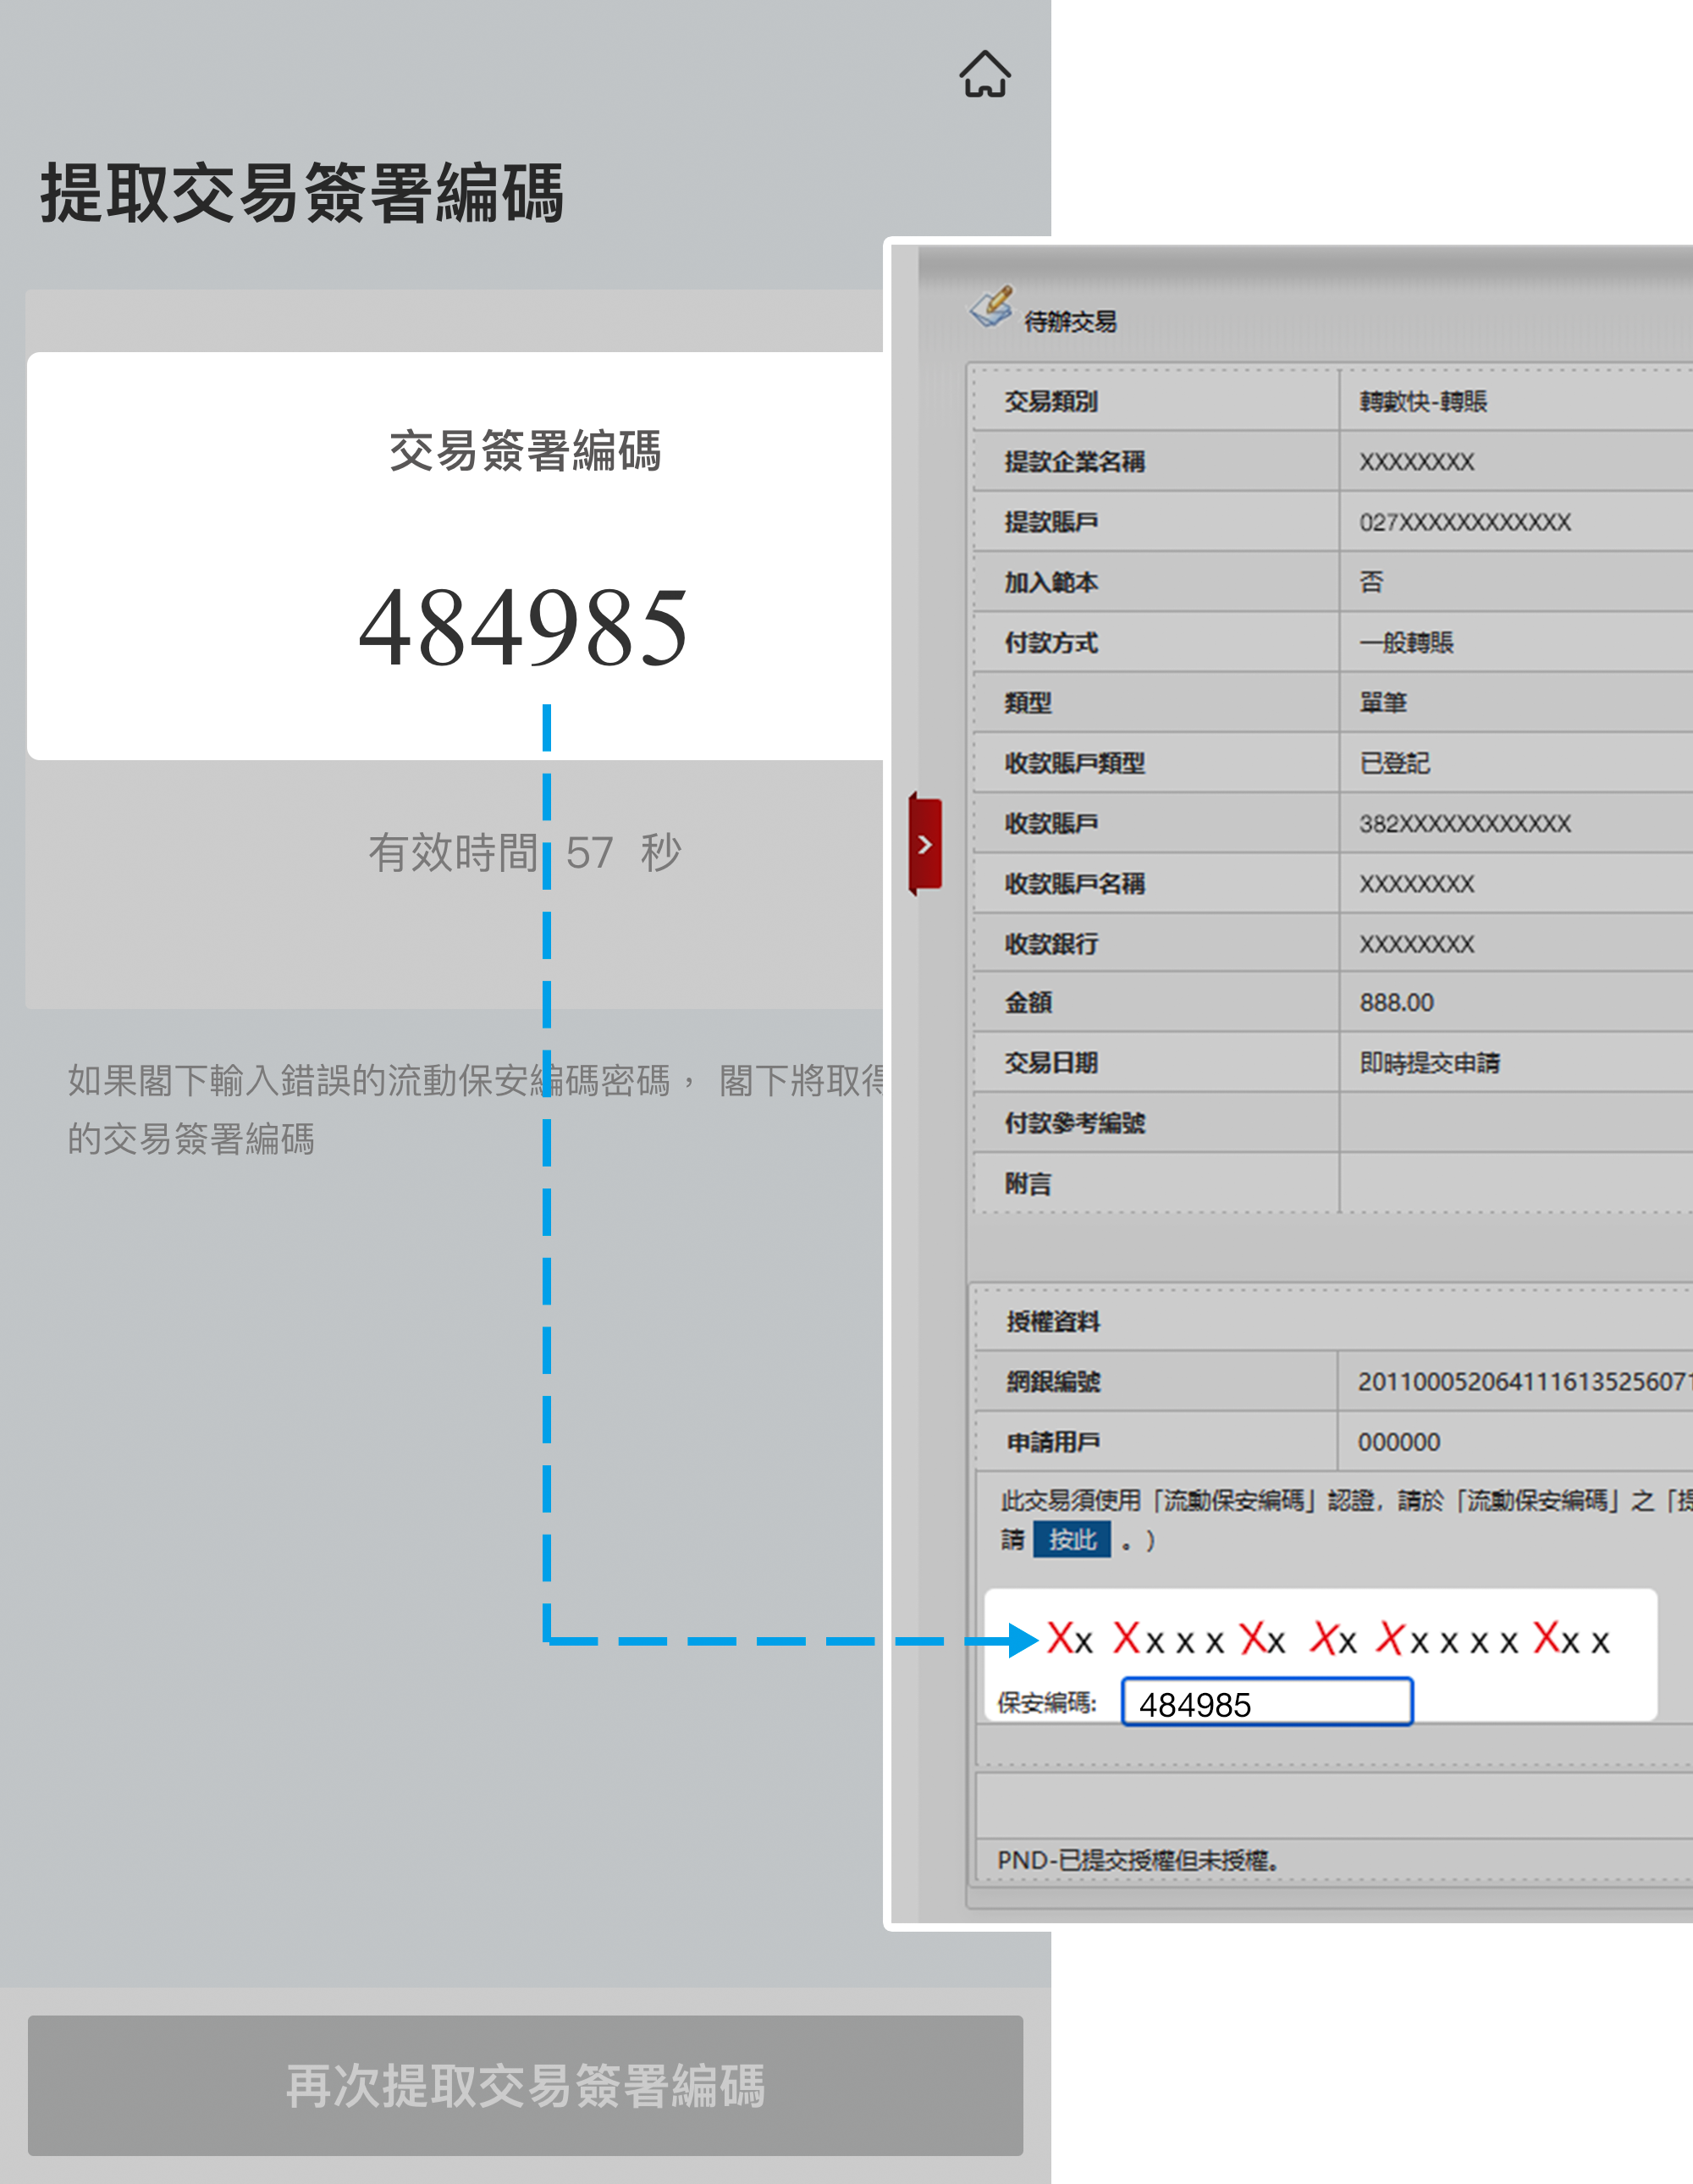Click the 授權資料 section header
1693x2184 pixels.
coord(1053,1322)
